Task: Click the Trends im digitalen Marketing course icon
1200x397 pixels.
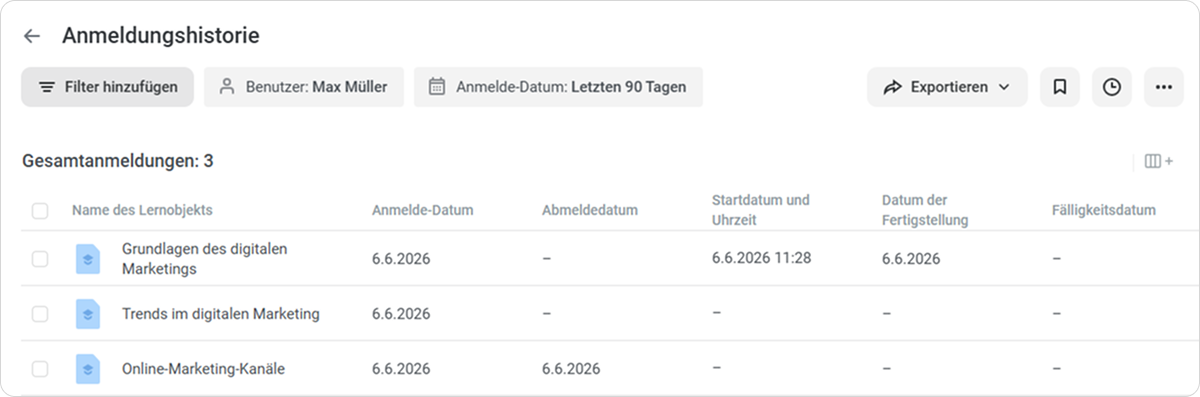Action: click(88, 314)
